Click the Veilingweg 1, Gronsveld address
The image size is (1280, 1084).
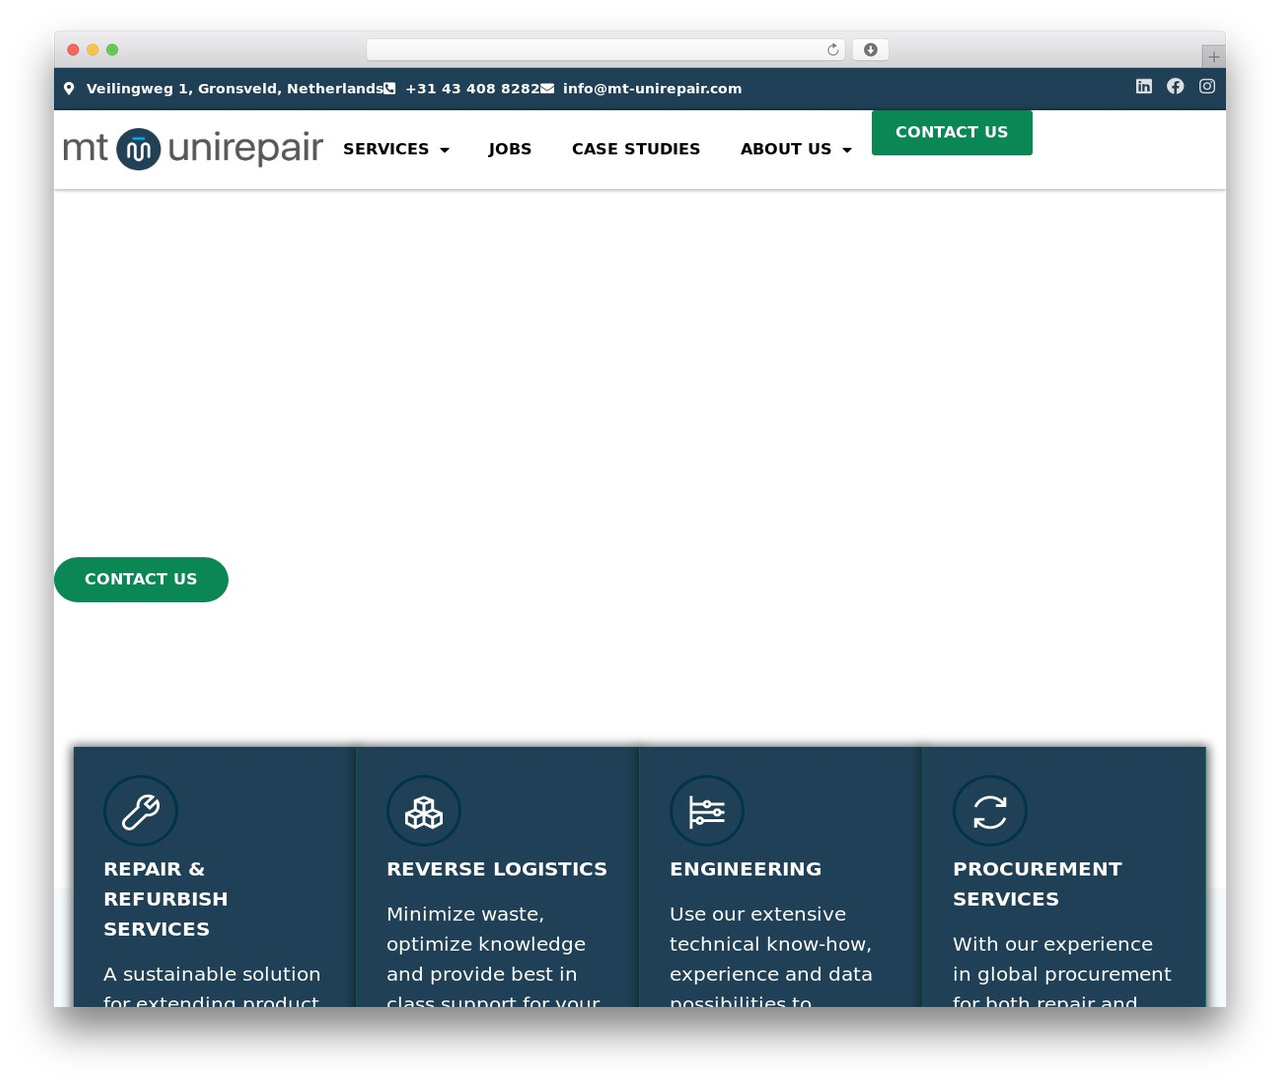pos(235,88)
